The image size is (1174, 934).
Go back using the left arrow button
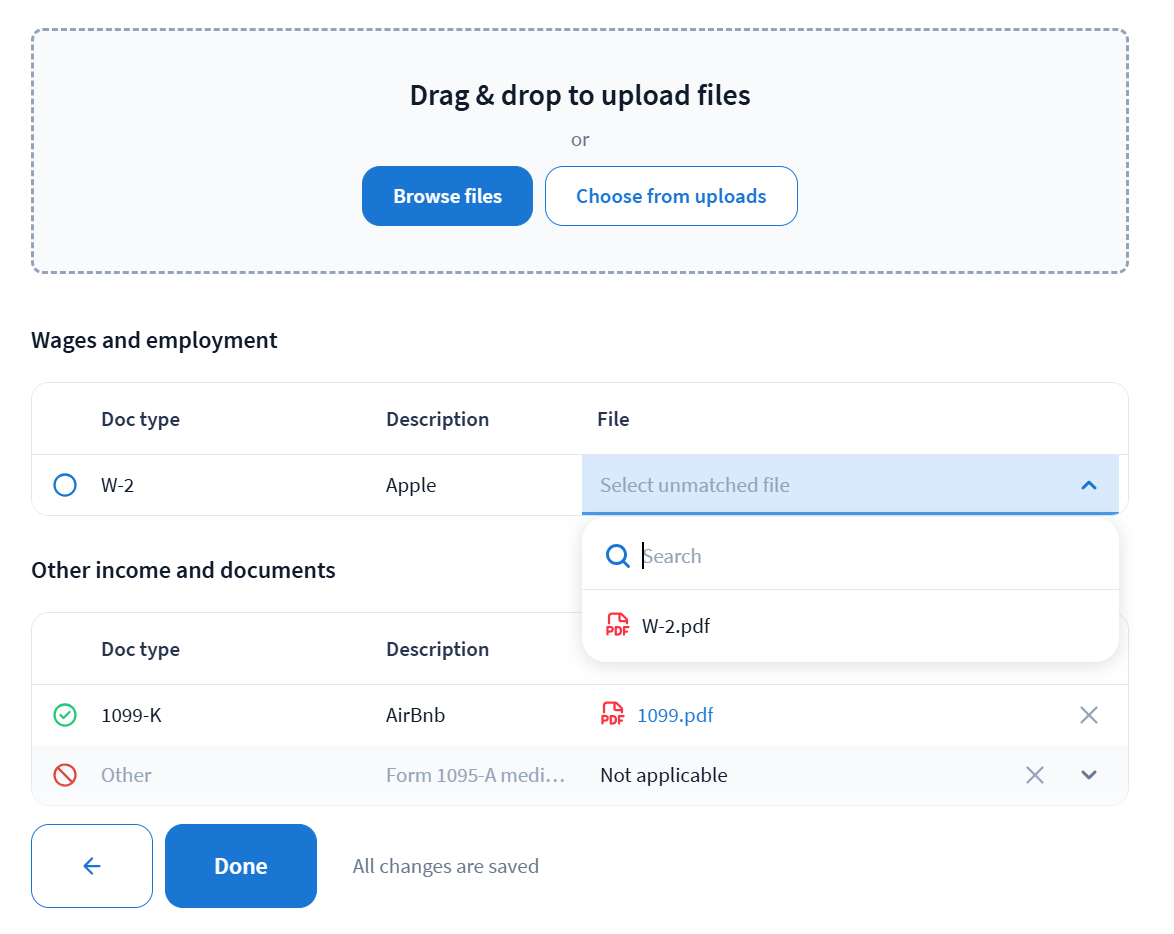[92, 866]
